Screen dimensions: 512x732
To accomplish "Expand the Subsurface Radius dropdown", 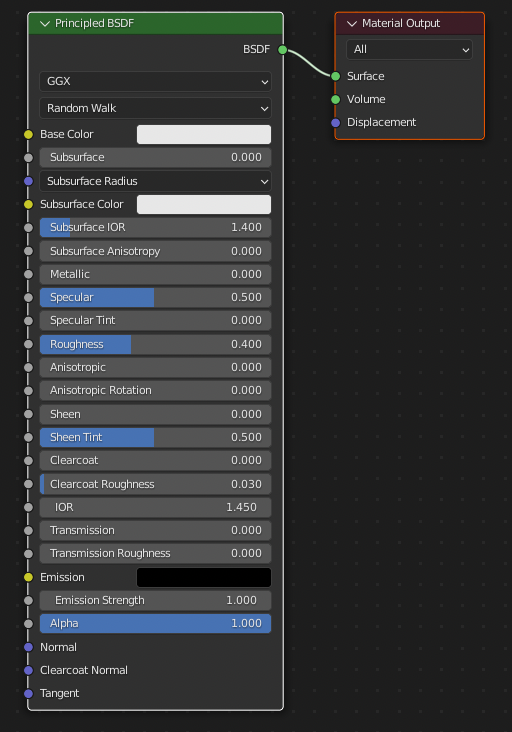I will click(155, 181).
